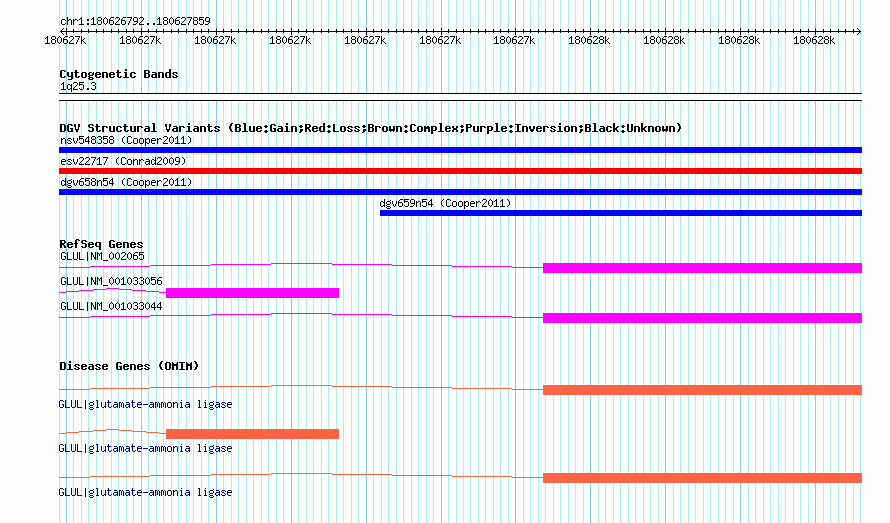890x523 pixels.
Task: Open GLUL link below the short orange exon
Action: tap(145, 449)
